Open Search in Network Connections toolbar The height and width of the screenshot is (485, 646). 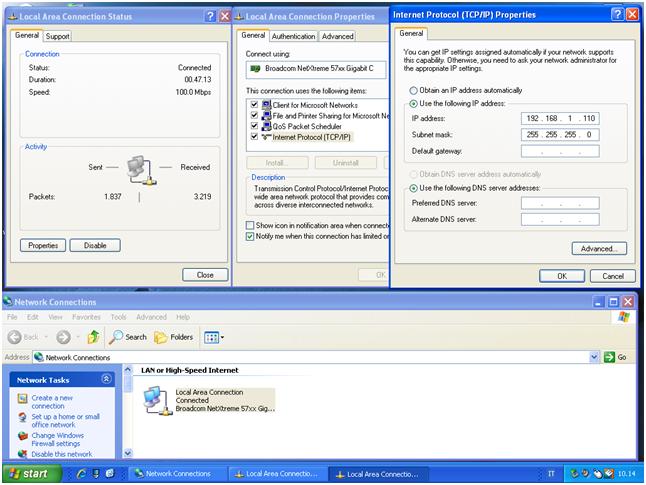coord(128,337)
